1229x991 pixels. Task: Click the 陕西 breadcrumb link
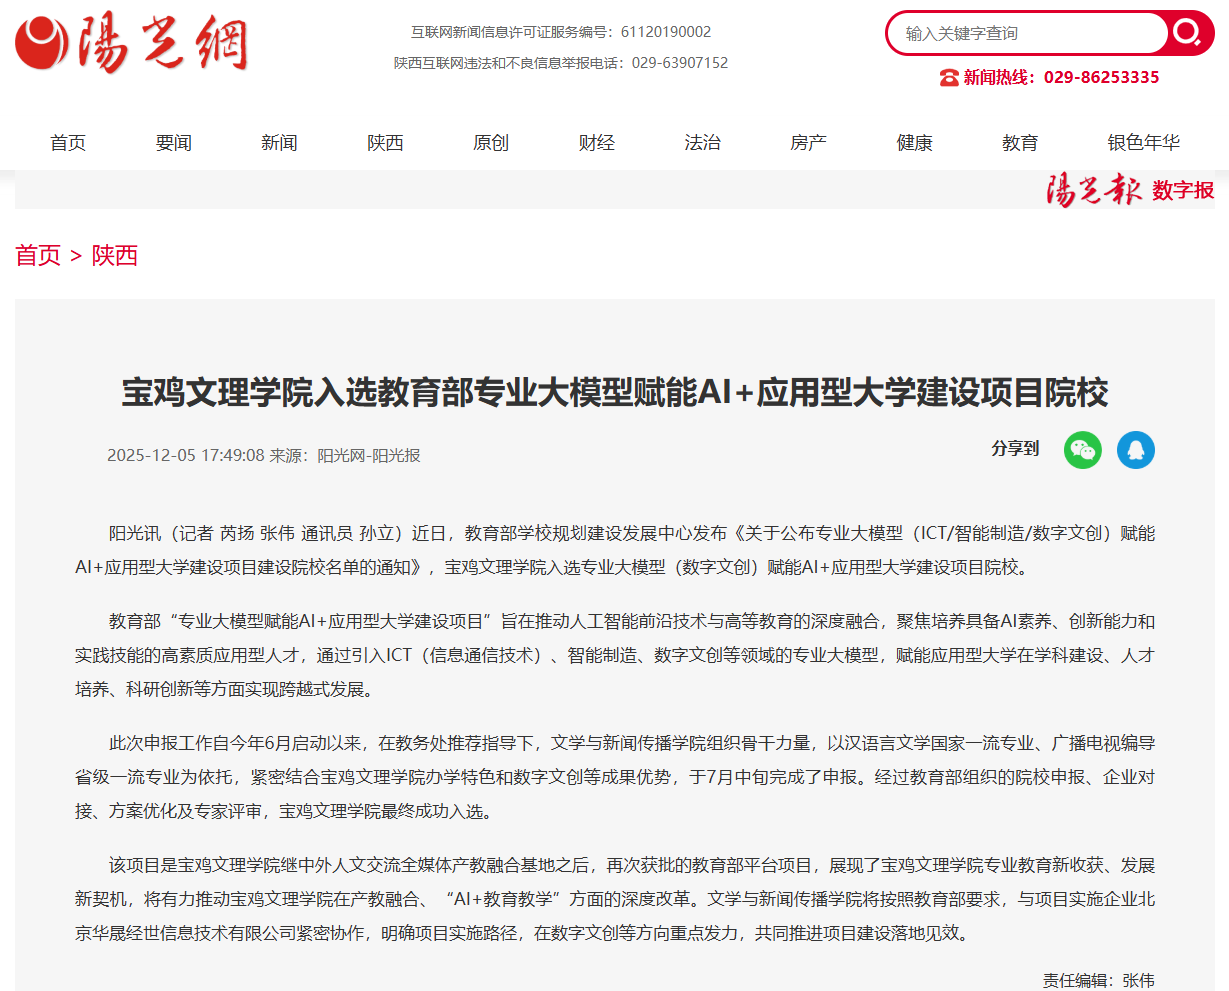pyautogui.click(x=115, y=256)
